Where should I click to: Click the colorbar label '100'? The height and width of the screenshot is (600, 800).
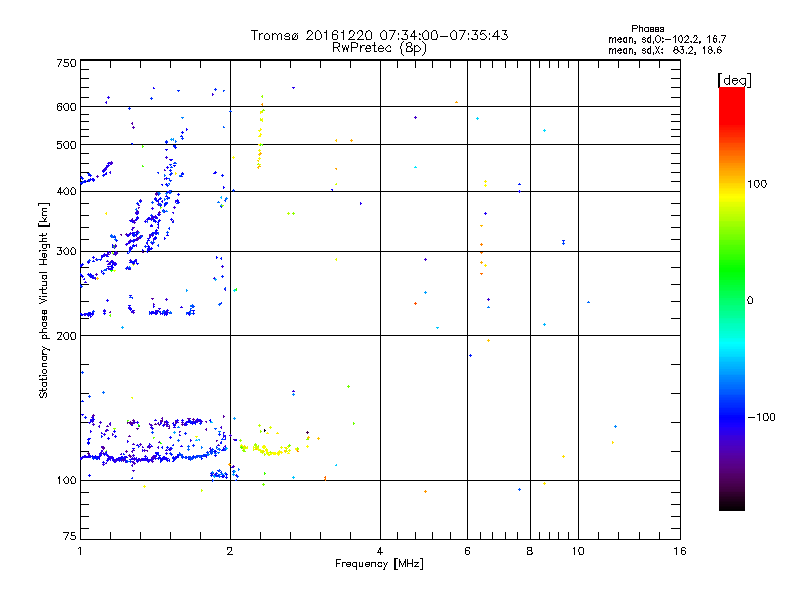point(757,184)
